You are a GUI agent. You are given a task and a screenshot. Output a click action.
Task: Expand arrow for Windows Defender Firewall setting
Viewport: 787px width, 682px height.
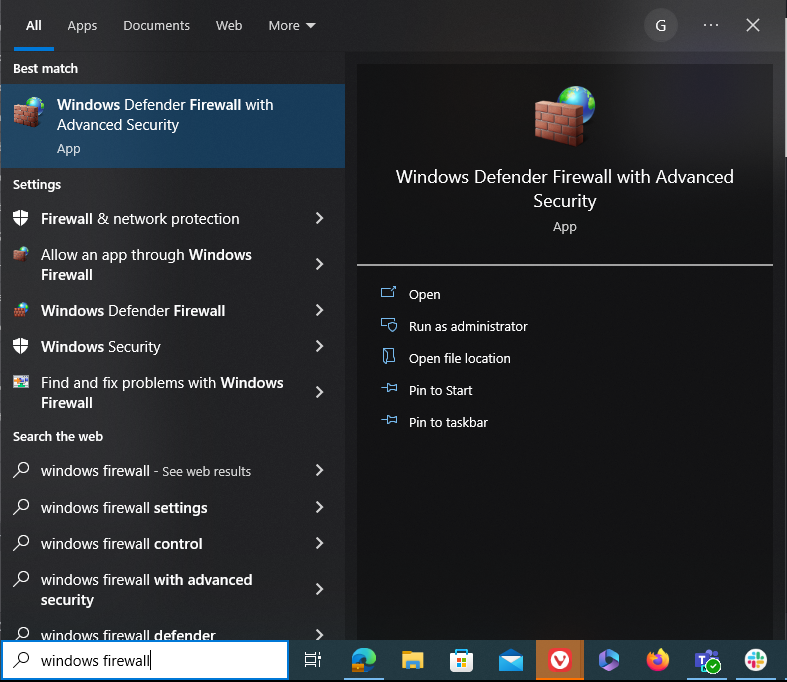(319, 310)
